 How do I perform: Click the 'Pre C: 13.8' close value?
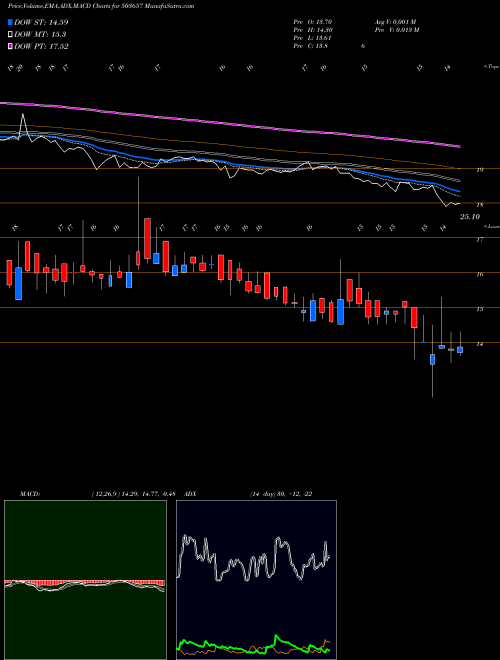coord(311,46)
